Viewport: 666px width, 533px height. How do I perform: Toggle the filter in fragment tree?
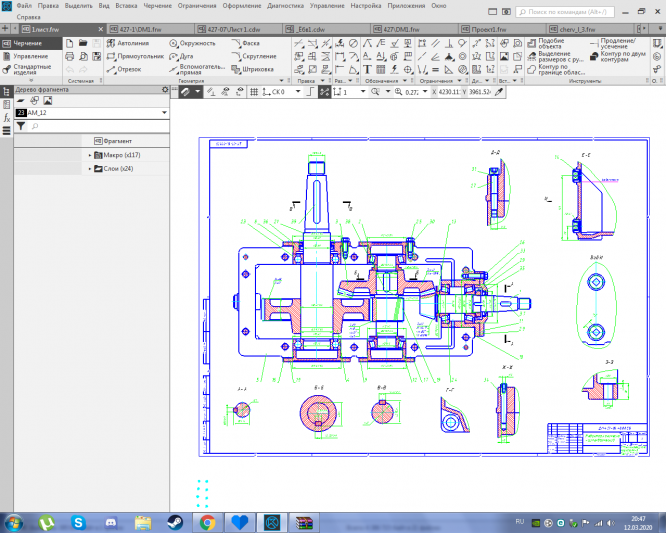point(21,126)
